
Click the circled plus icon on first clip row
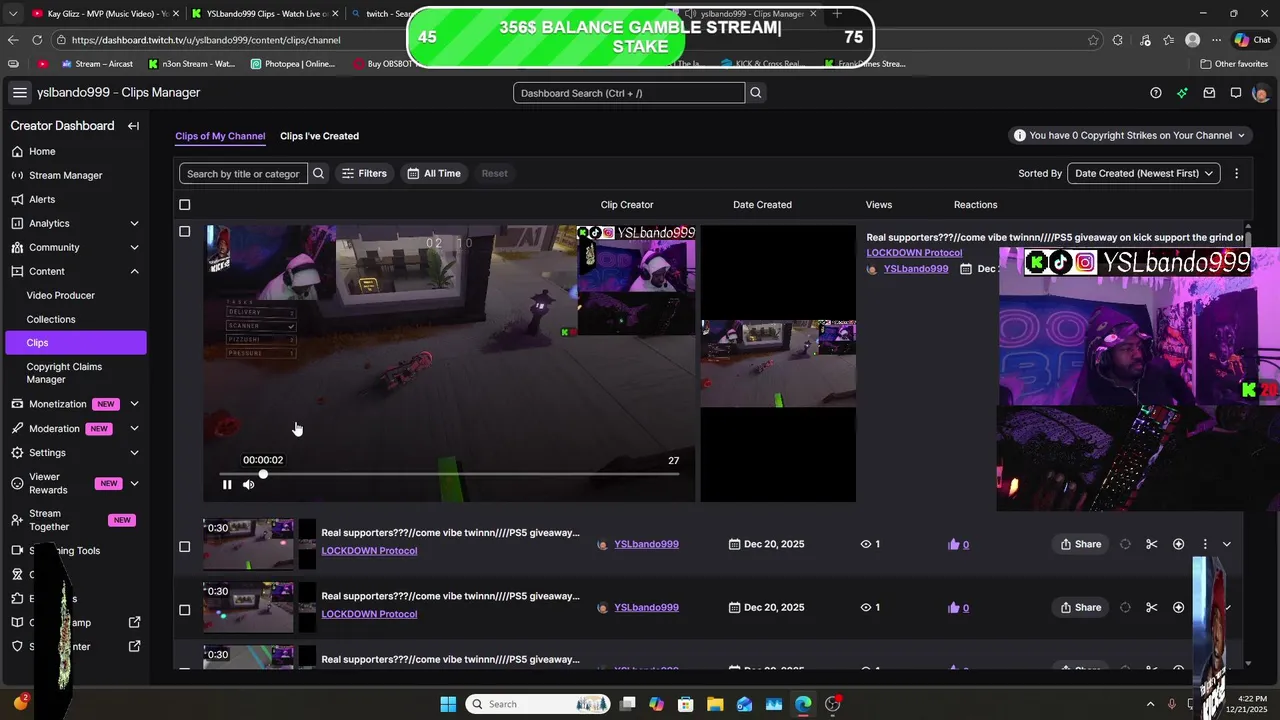click(1178, 544)
